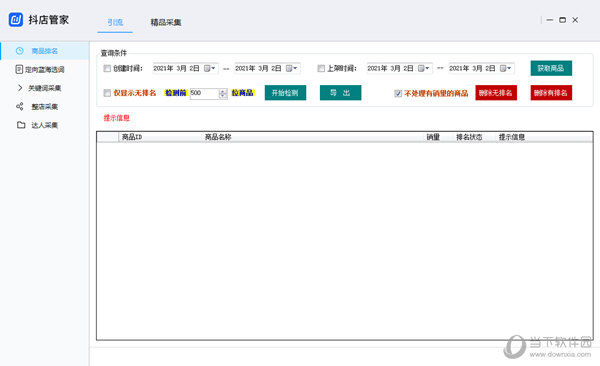
Task: Click the 抖店管家 app logo
Action: [x=16, y=20]
